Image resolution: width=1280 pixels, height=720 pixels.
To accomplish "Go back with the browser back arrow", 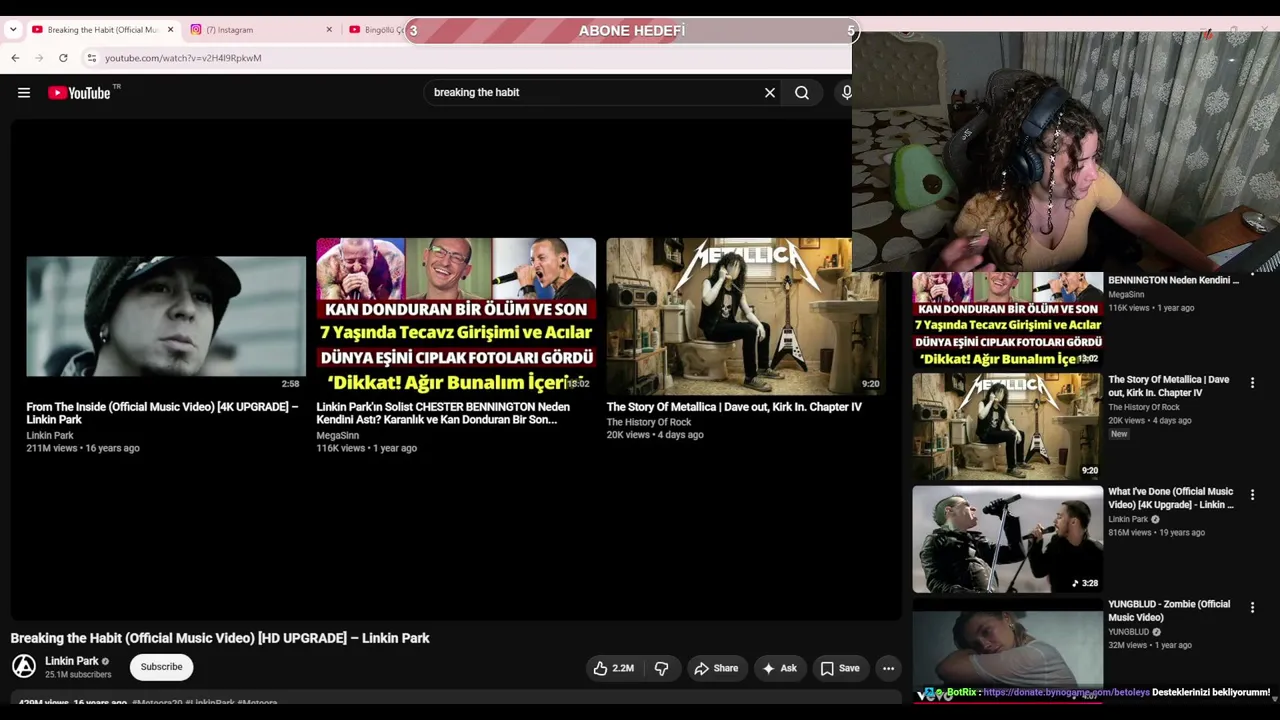I will click(x=15, y=58).
